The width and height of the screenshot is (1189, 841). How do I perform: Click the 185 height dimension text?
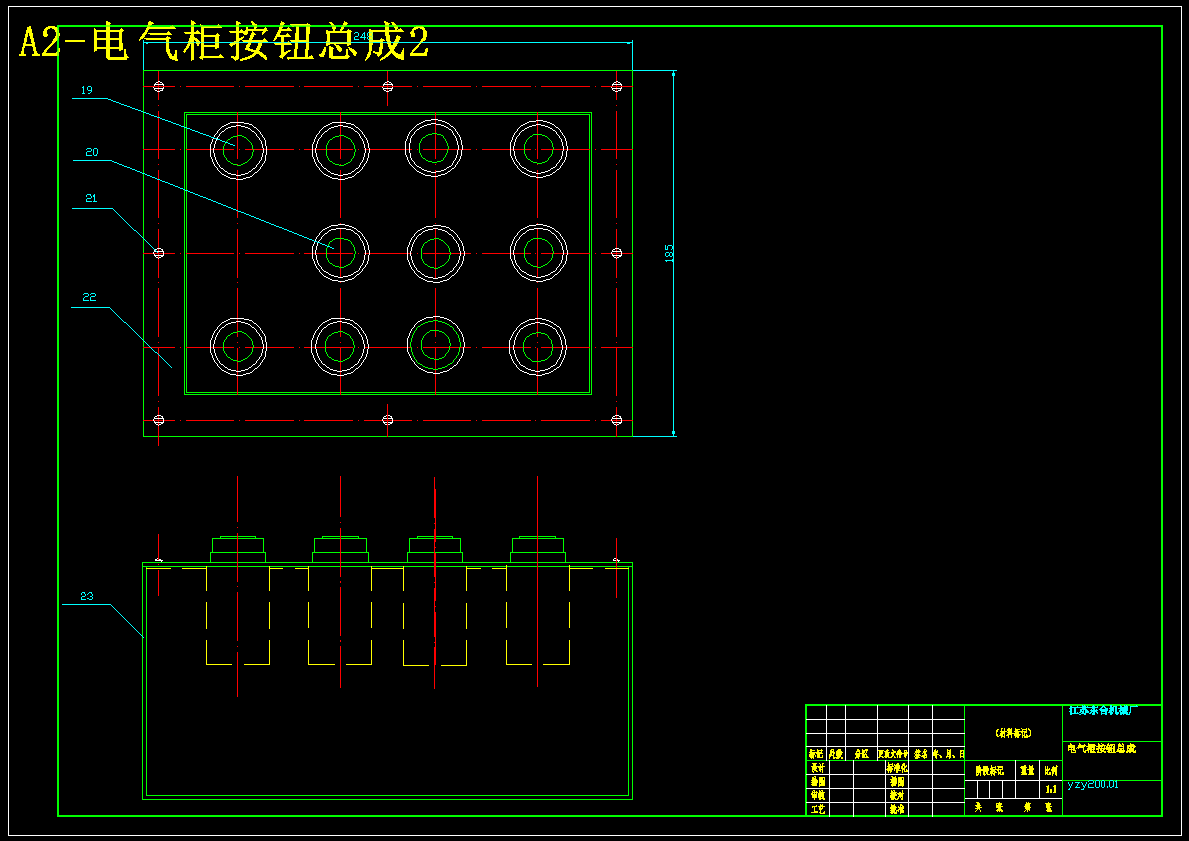669,253
